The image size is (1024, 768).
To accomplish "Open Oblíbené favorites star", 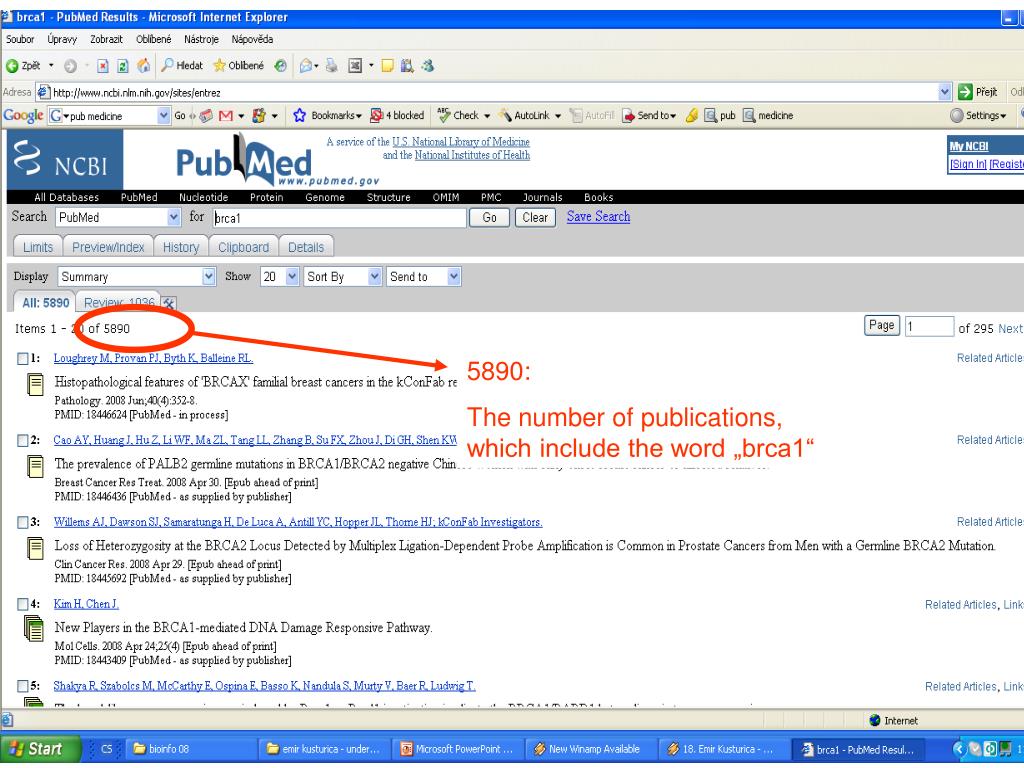I will (238, 65).
